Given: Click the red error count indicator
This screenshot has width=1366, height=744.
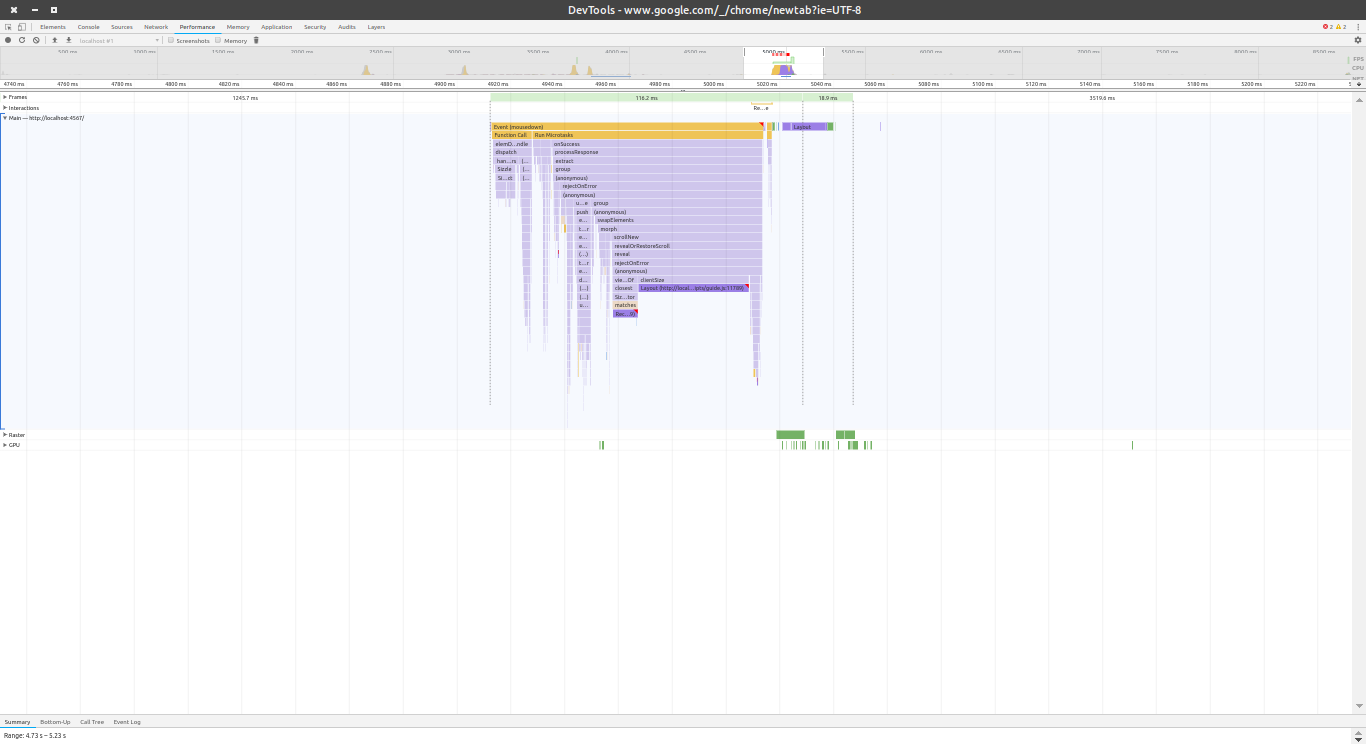Looking at the screenshot, I should click(1327, 27).
